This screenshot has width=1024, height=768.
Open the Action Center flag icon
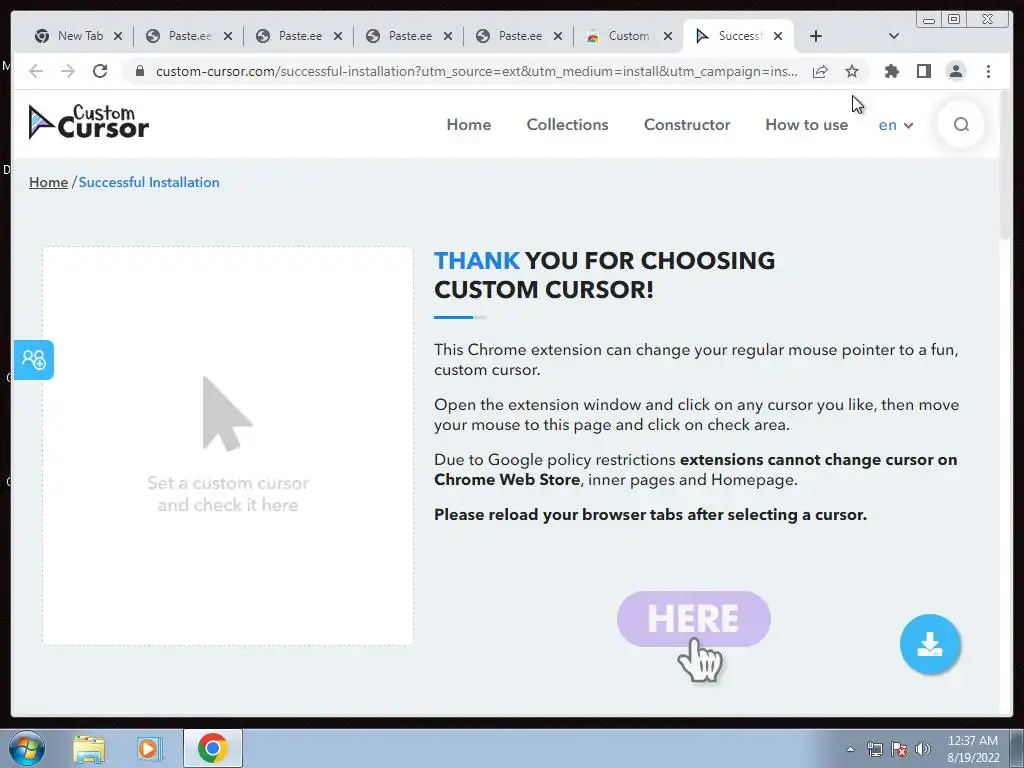coord(899,749)
